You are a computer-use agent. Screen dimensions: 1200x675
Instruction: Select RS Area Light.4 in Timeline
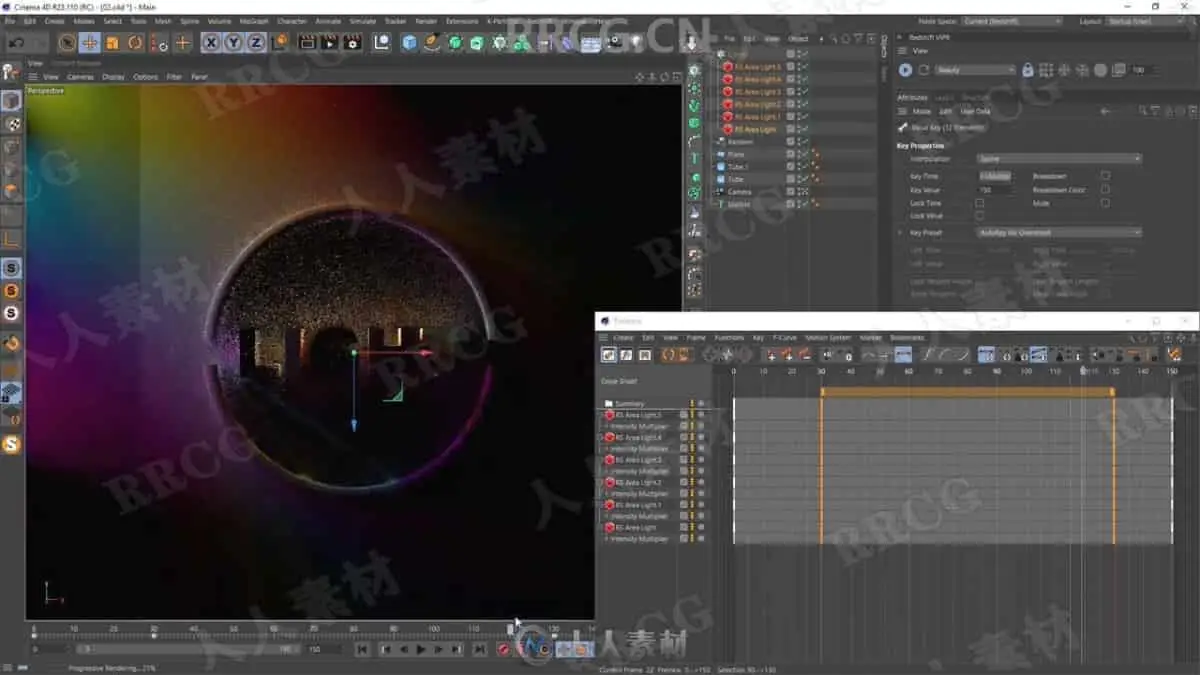click(638, 437)
